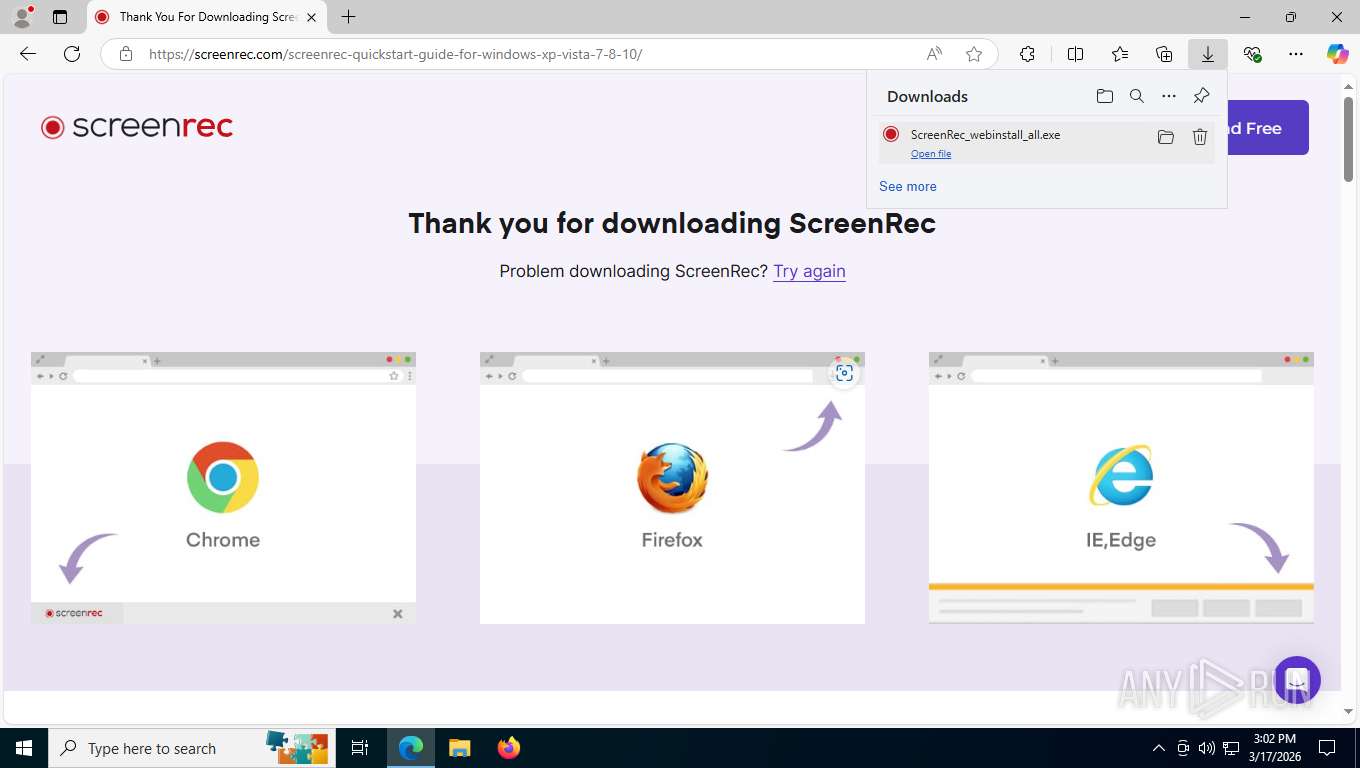
Task: Open more options in Downloads panel
Action: coord(1169,96)
